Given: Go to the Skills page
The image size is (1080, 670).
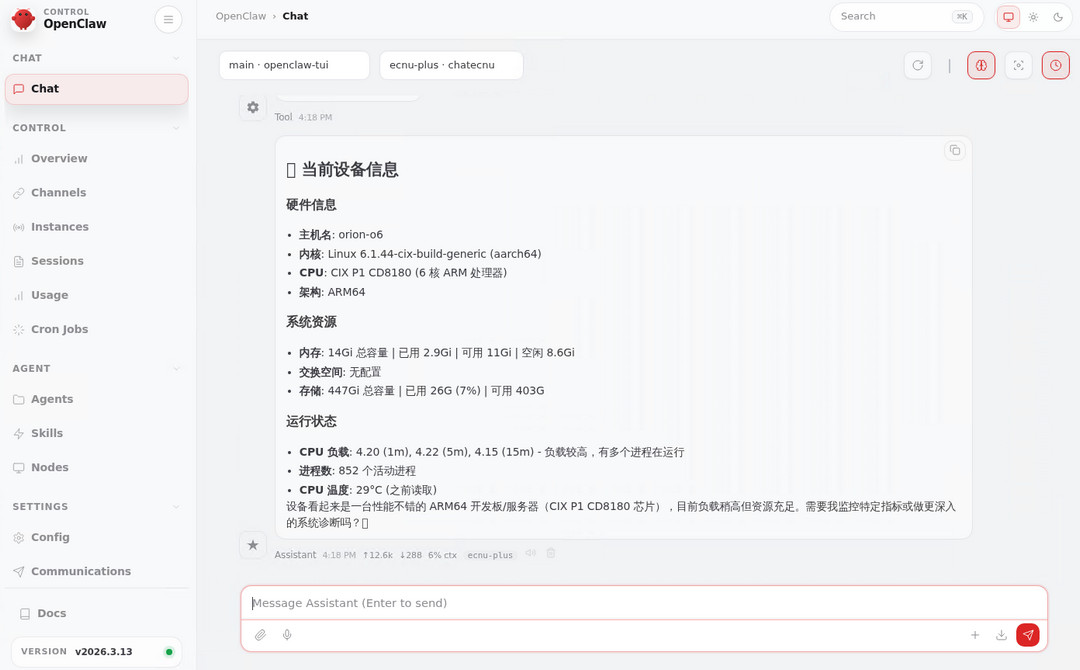Looking at the screenshot, I should (96, 433).
